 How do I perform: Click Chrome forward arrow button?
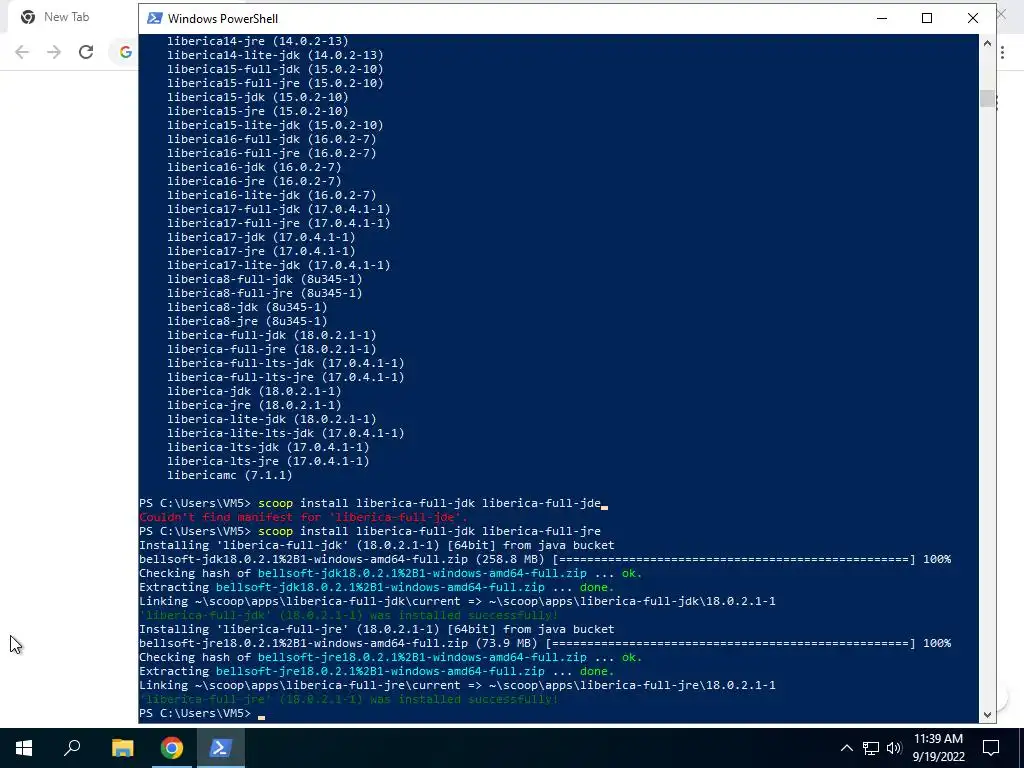[54, 52]
